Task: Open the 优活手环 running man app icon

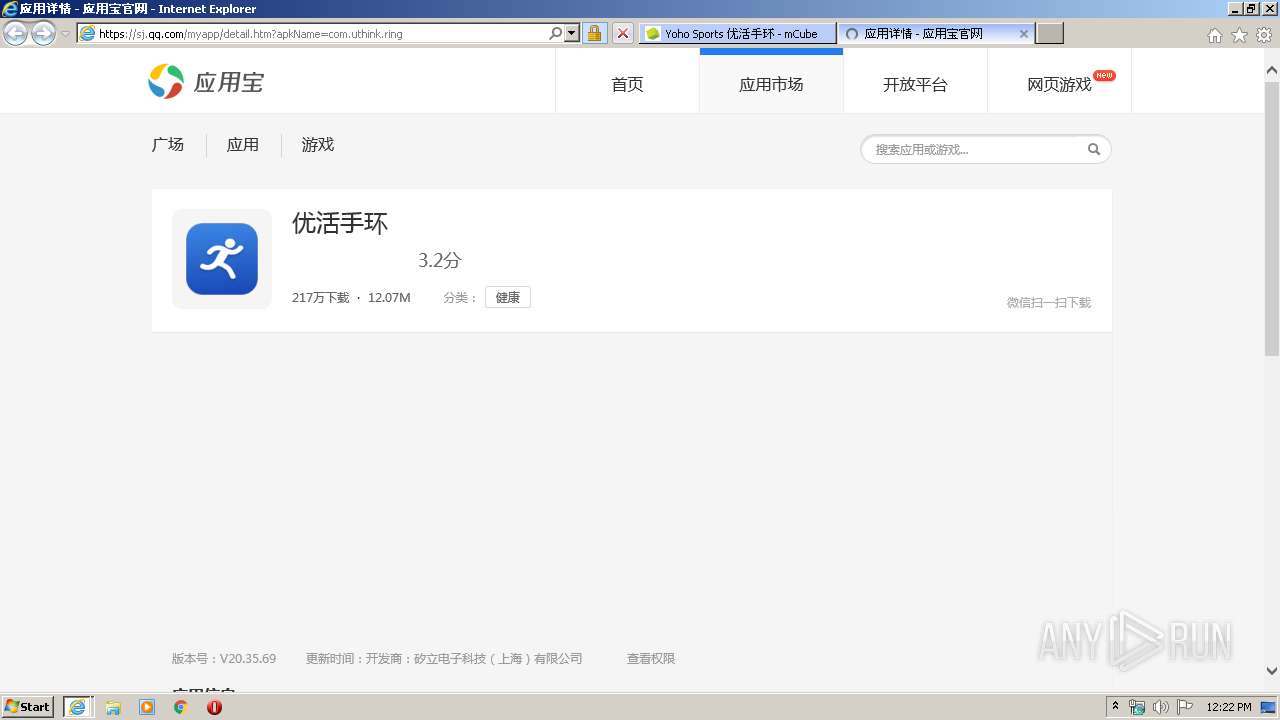Action: pos(222,259)
